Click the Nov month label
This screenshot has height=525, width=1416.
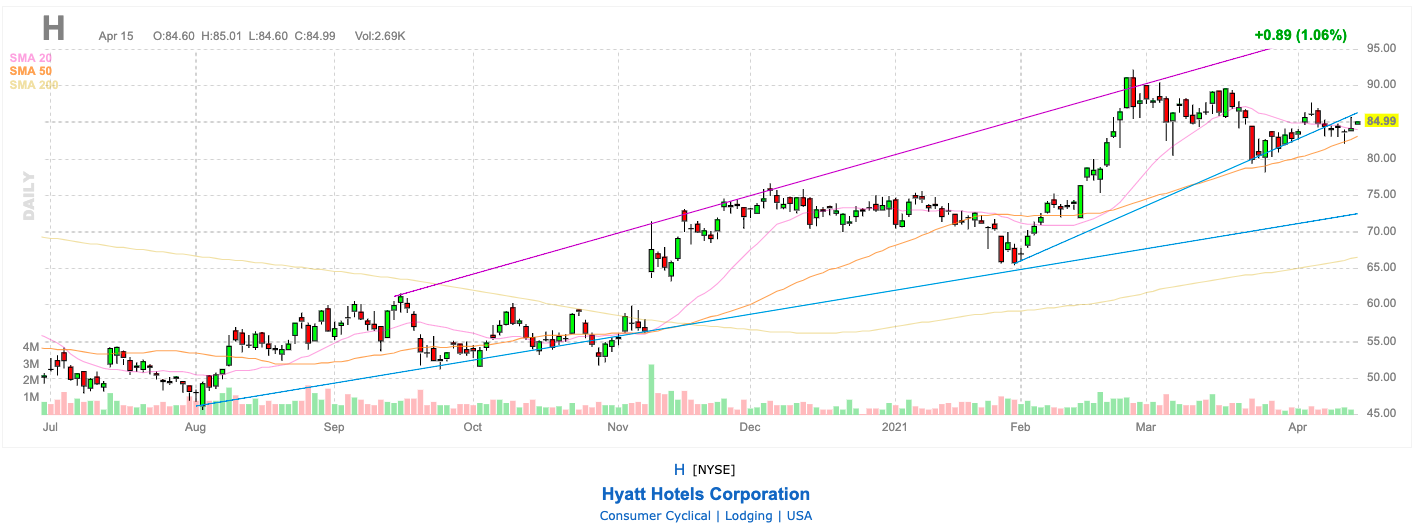(617, 428)
